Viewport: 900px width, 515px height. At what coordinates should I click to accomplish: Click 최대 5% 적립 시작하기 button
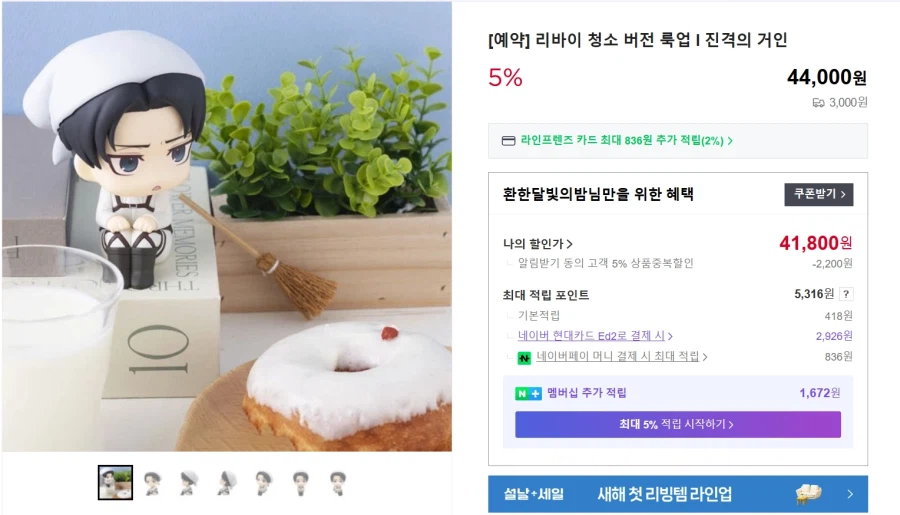click(x=677, y=424)
